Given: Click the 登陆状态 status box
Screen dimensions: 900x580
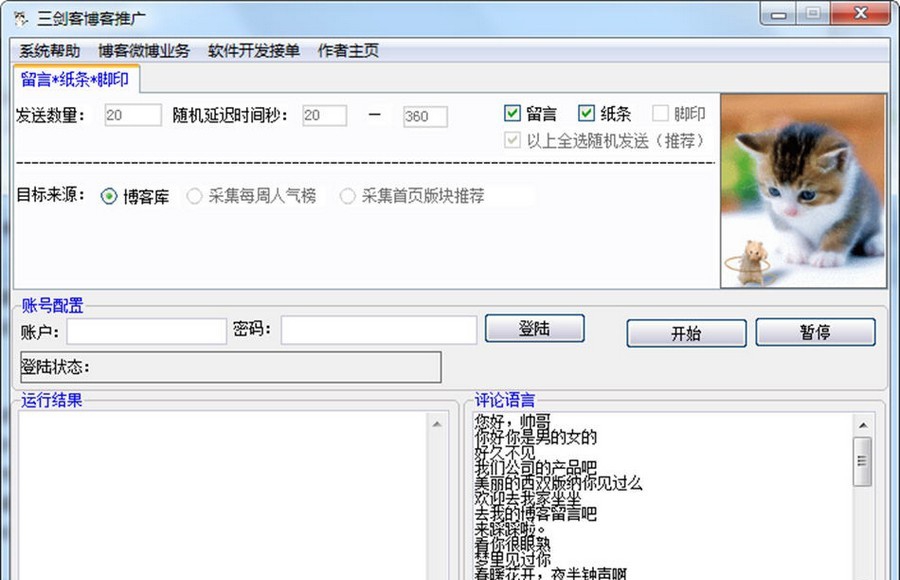Looking at the screenshot, I should pos(231,367).
